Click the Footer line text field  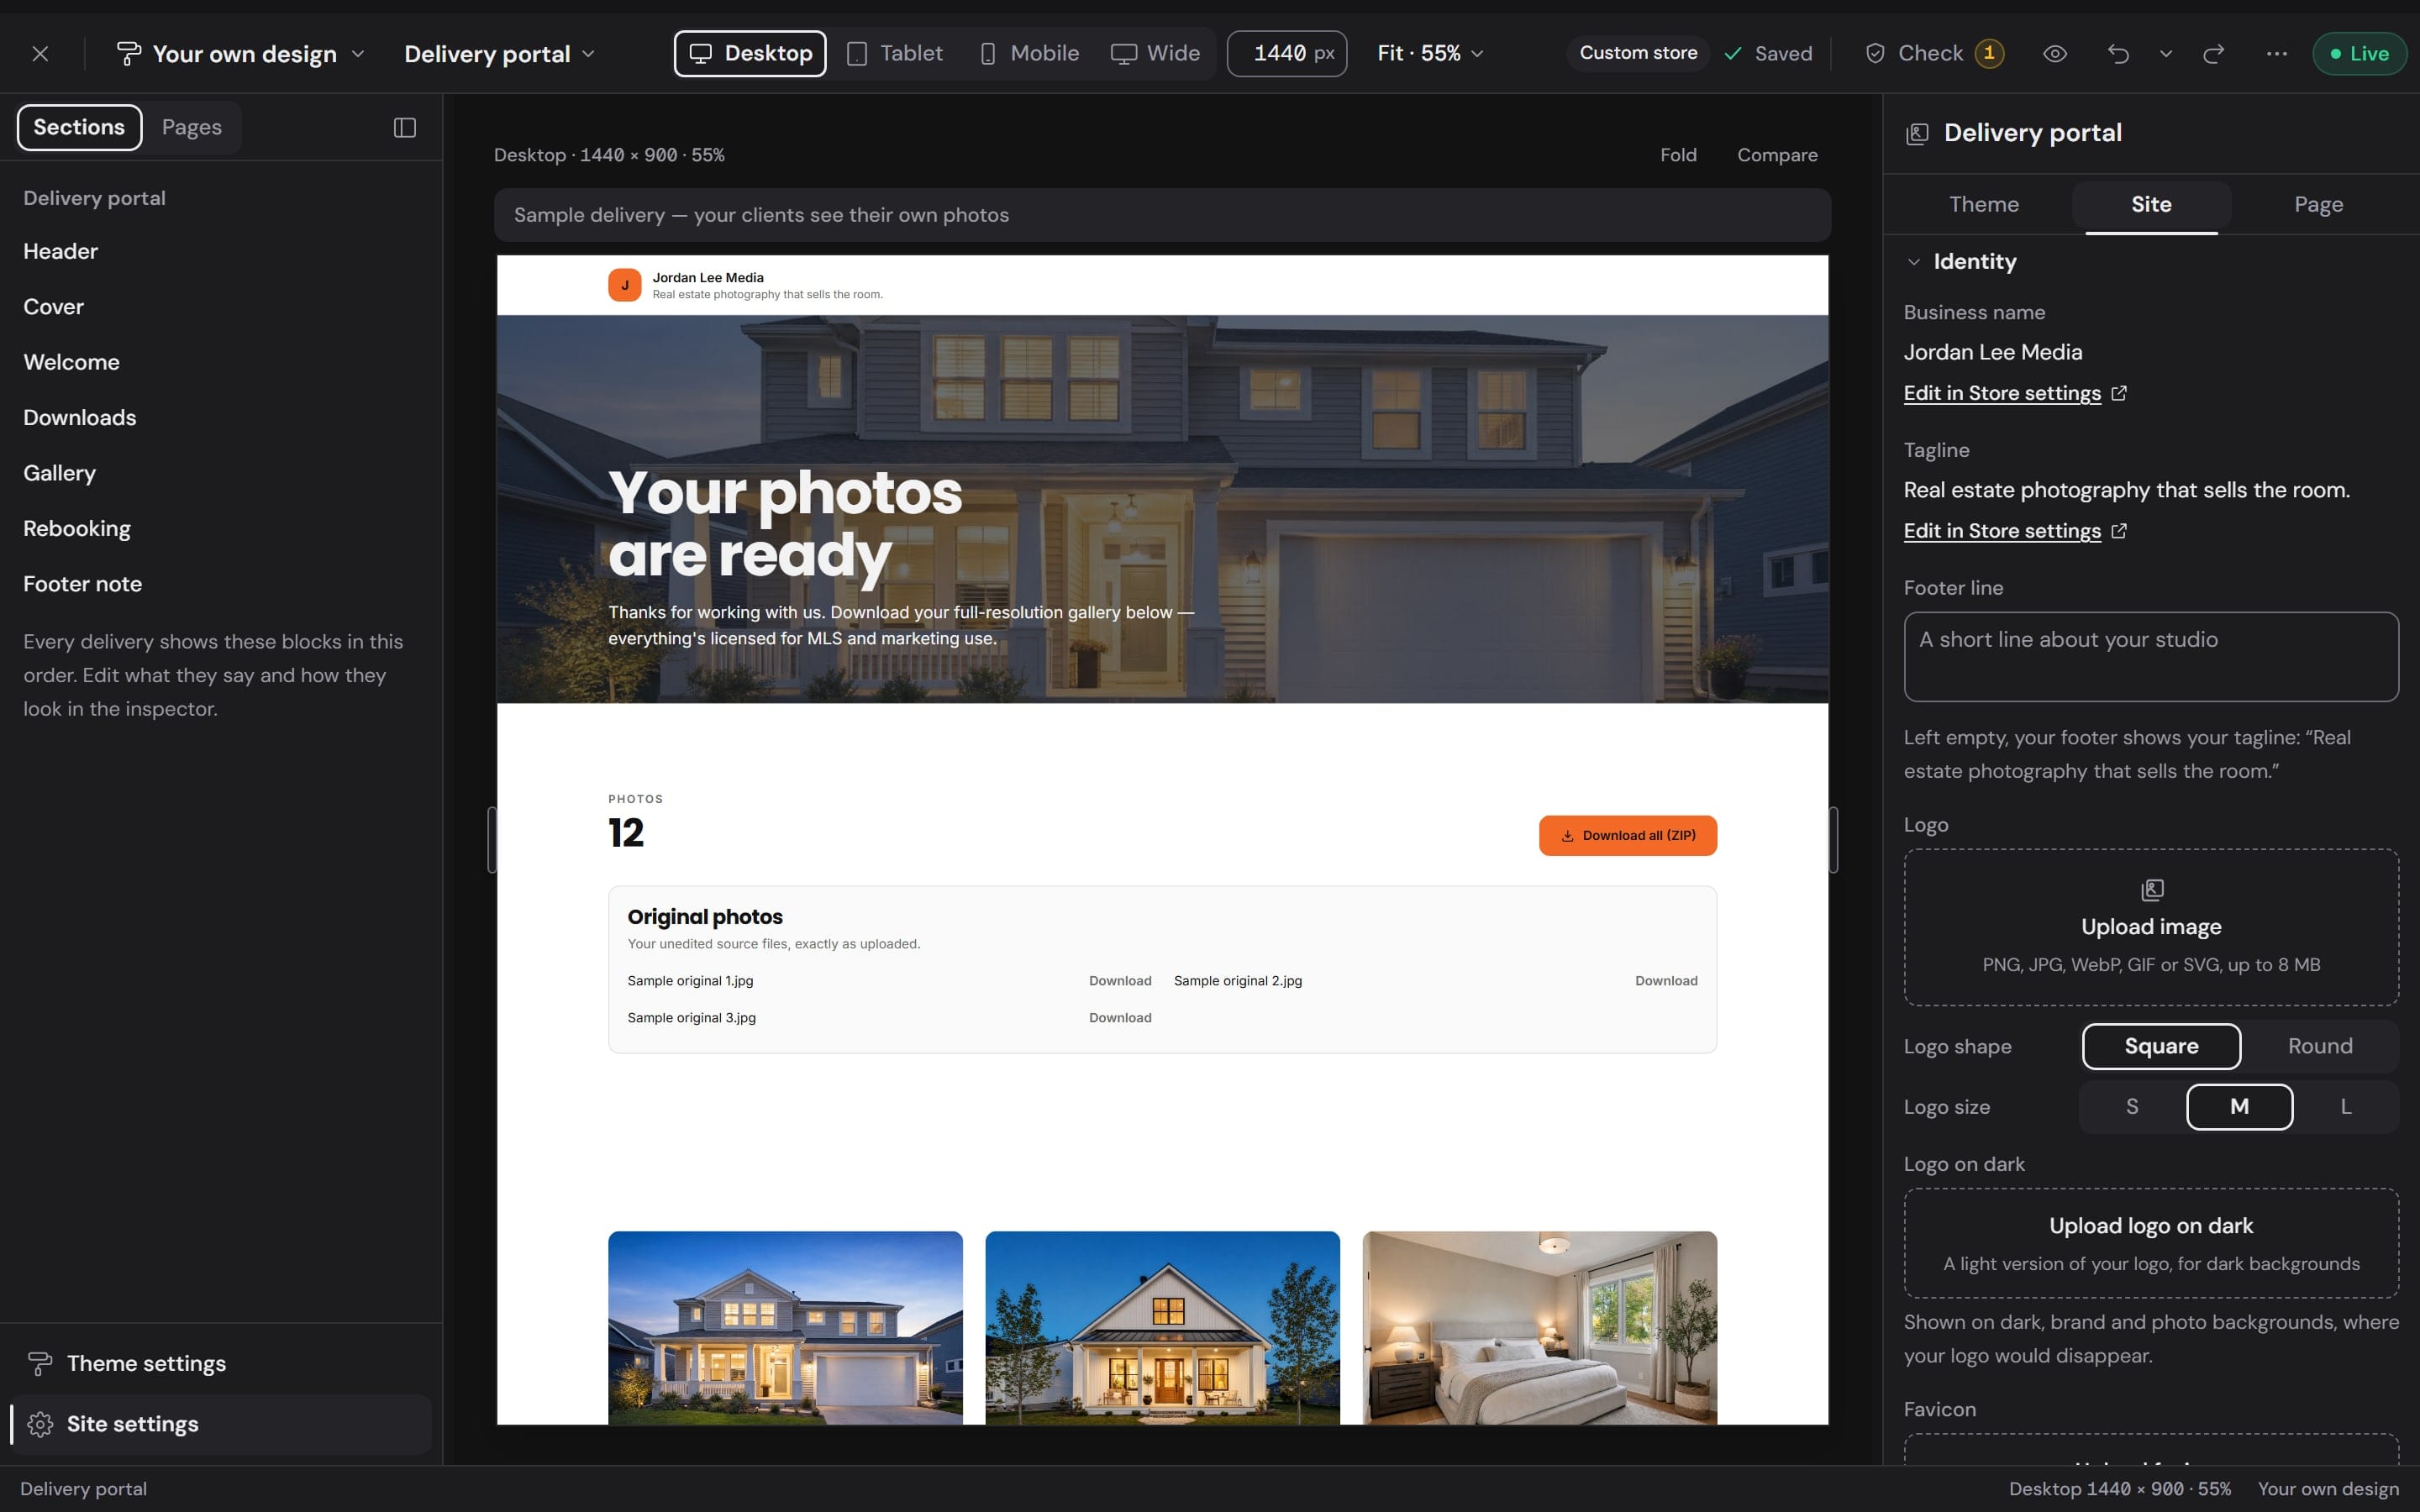click(2151, 657)
